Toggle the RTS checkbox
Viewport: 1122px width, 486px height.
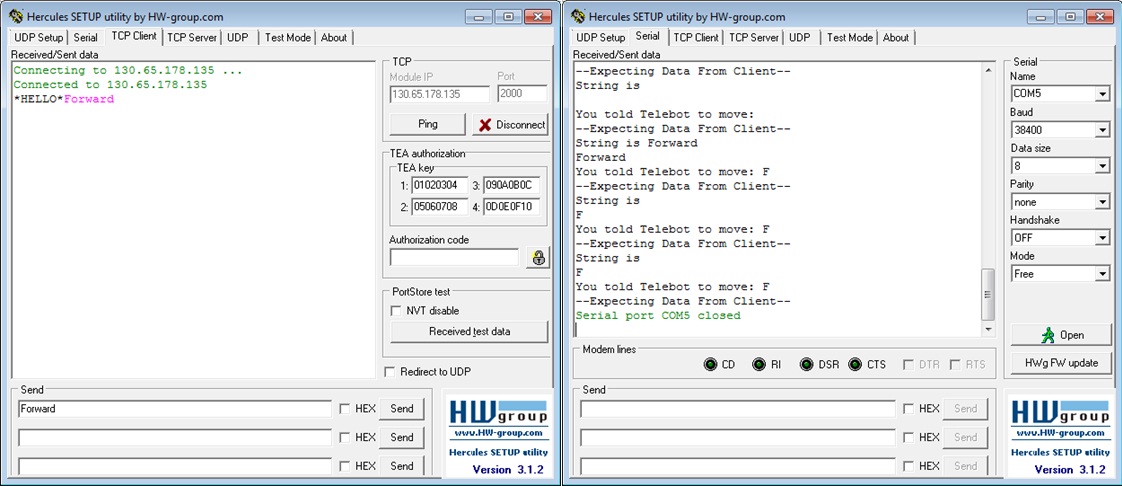pos(955,365)
